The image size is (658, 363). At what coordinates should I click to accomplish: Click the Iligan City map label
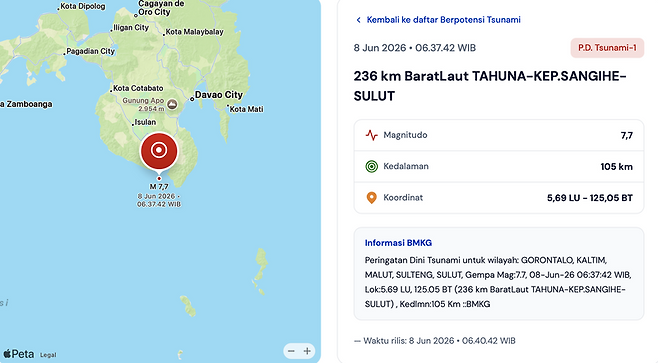[131, 28]
